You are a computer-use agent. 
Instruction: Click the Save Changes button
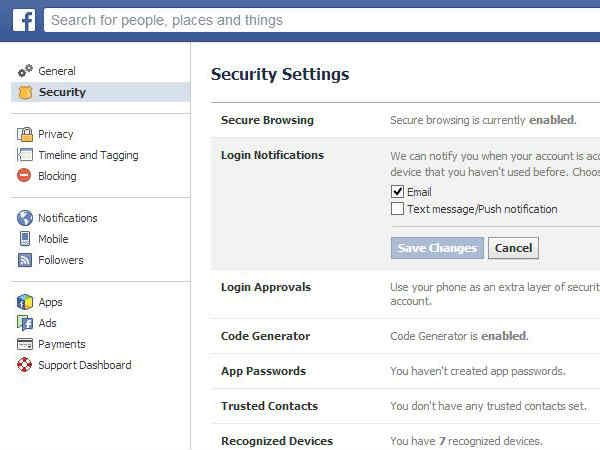[x=437, y=248]
